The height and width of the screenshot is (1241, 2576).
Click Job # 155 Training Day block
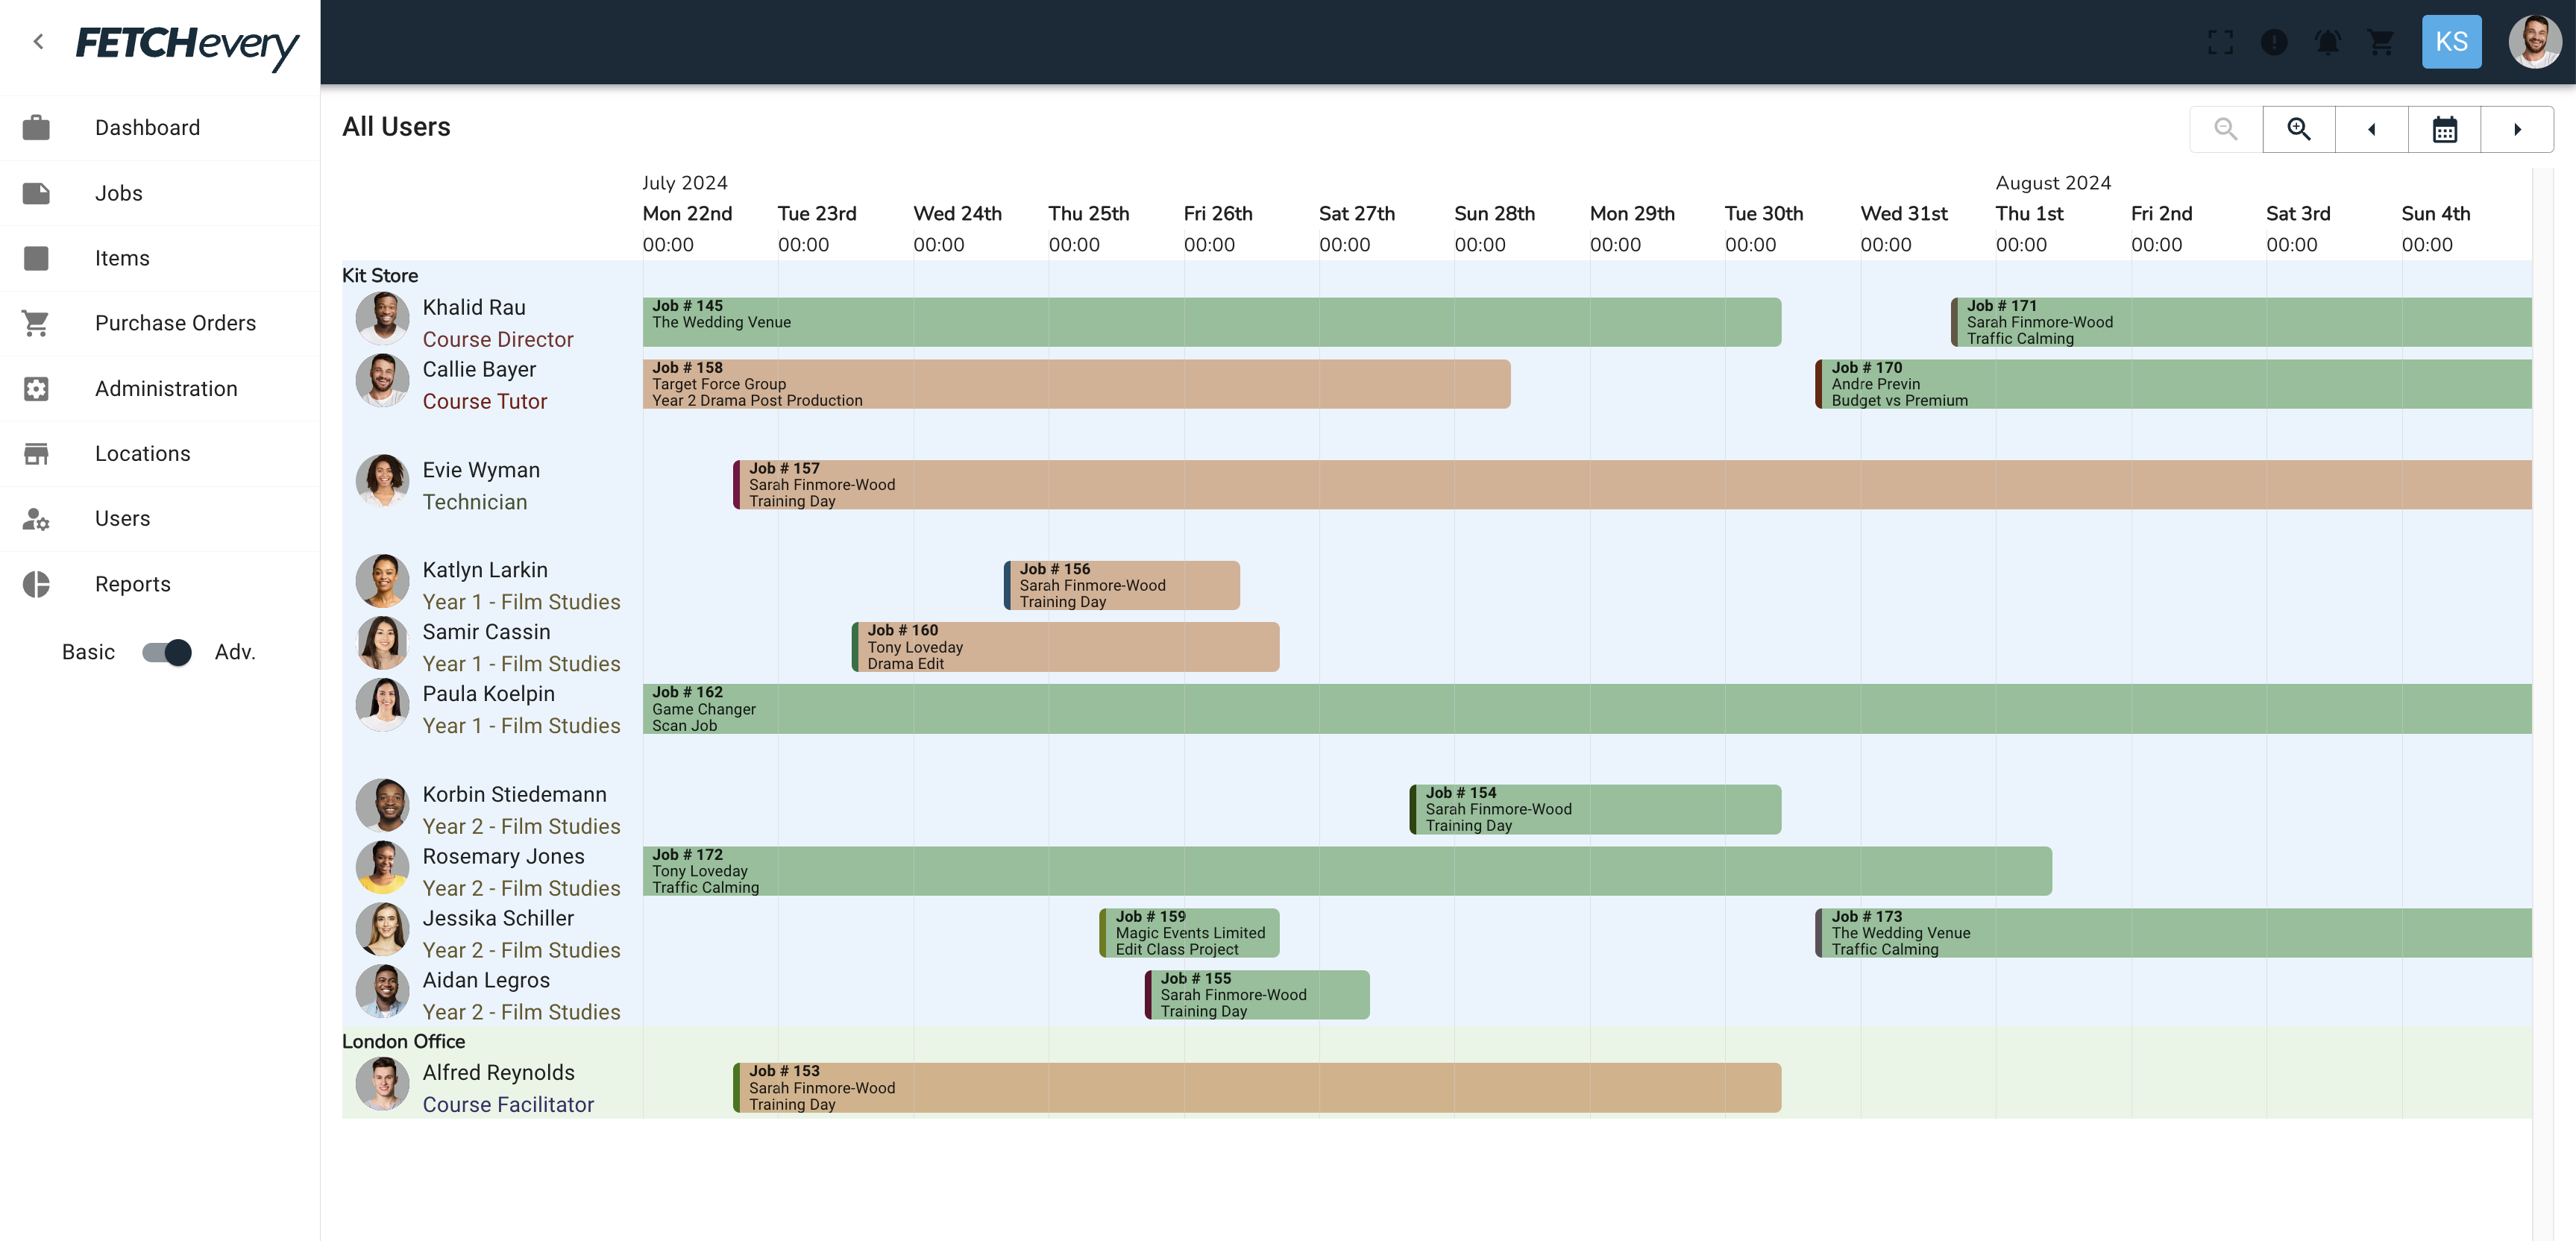(1256, 994)
